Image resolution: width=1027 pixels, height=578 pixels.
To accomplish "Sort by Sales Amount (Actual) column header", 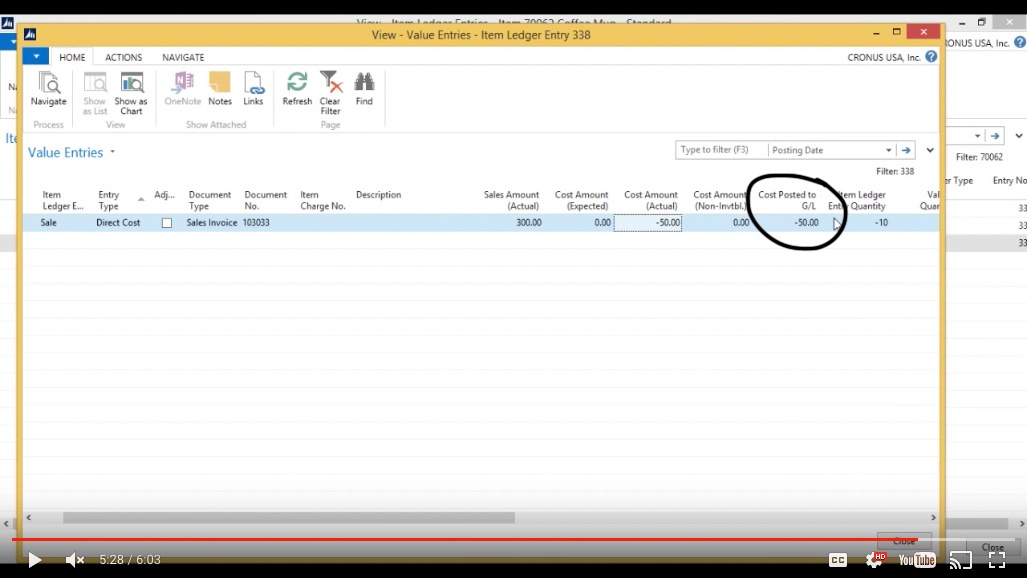I will coord(511,200).
